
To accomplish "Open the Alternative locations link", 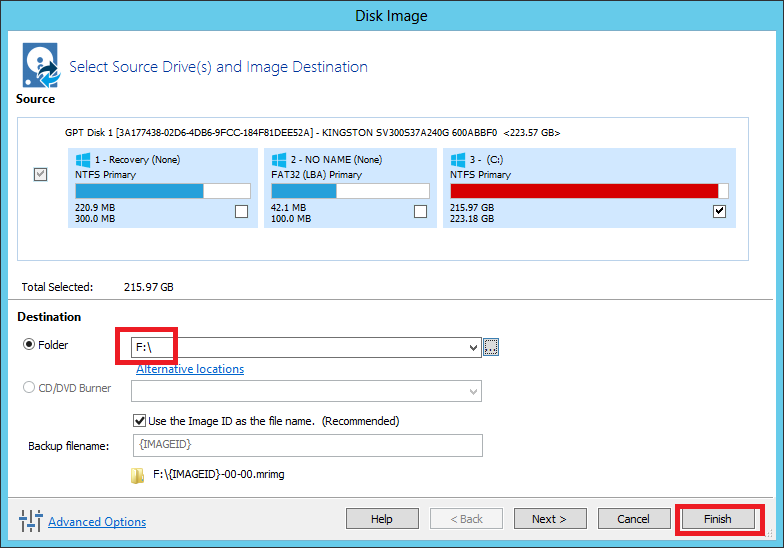I will point(190,369).
